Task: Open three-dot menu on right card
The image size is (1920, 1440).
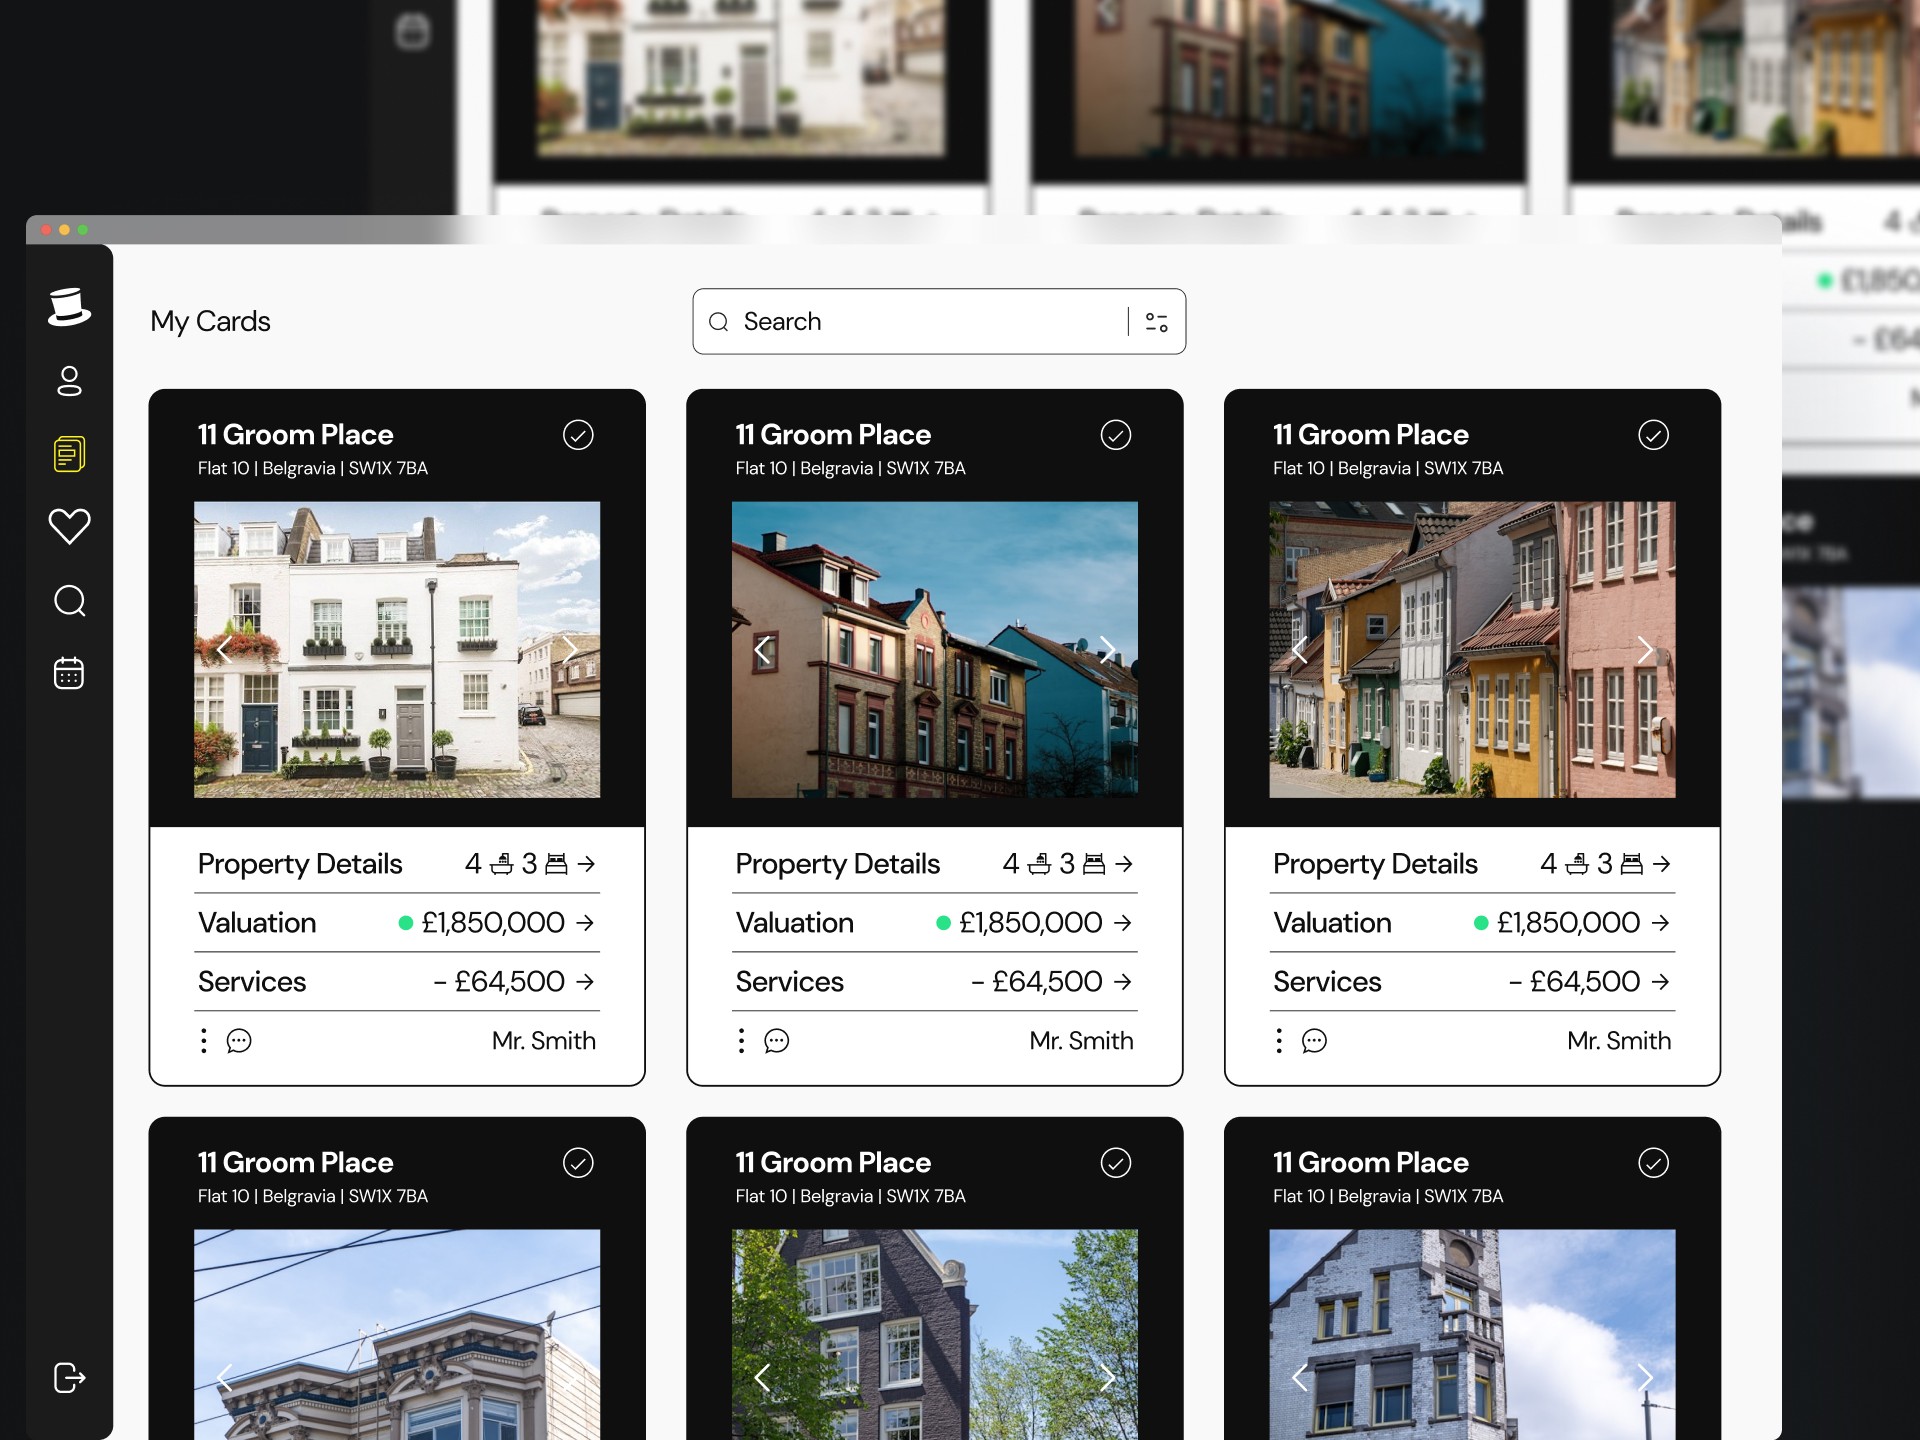Action: pyautogui.click(x=1279, y=1041)
